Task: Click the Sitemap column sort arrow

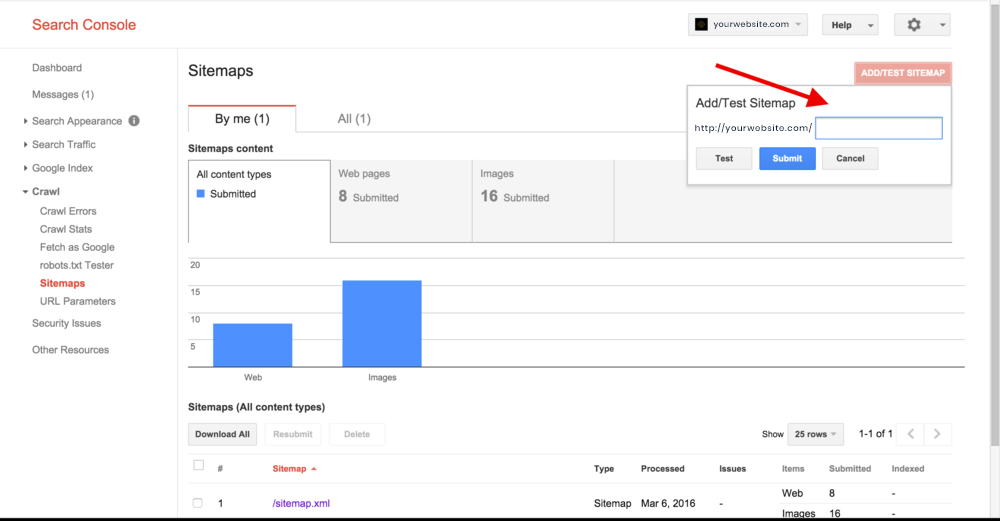Action: [x=314, y=469]
